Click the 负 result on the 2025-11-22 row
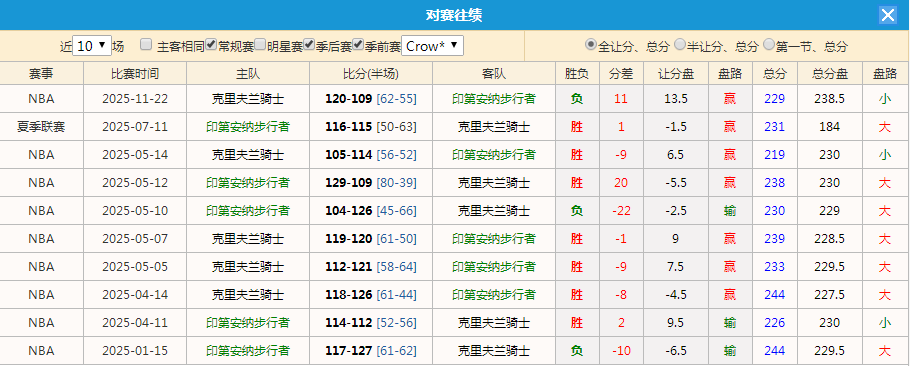910x366 pixels. pyautogui.click(x=576, y=99)
